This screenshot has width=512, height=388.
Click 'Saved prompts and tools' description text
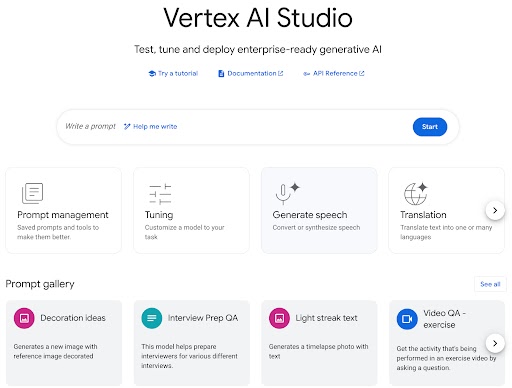[58, 232]
